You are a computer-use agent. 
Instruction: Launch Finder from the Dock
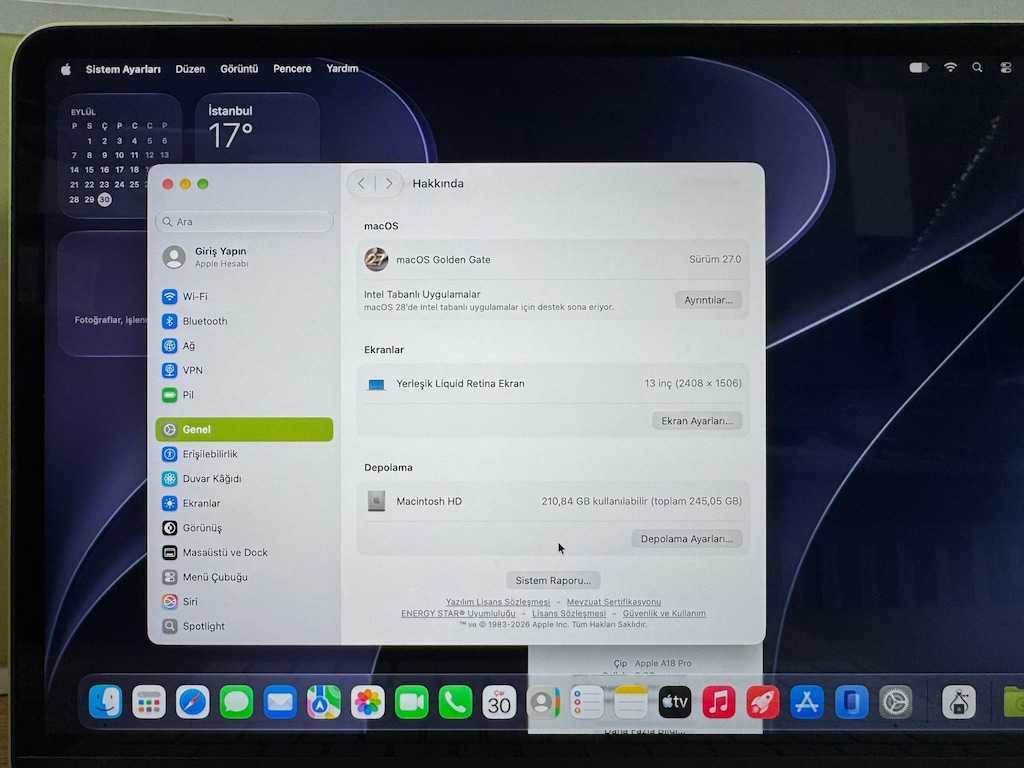[105, 702]
